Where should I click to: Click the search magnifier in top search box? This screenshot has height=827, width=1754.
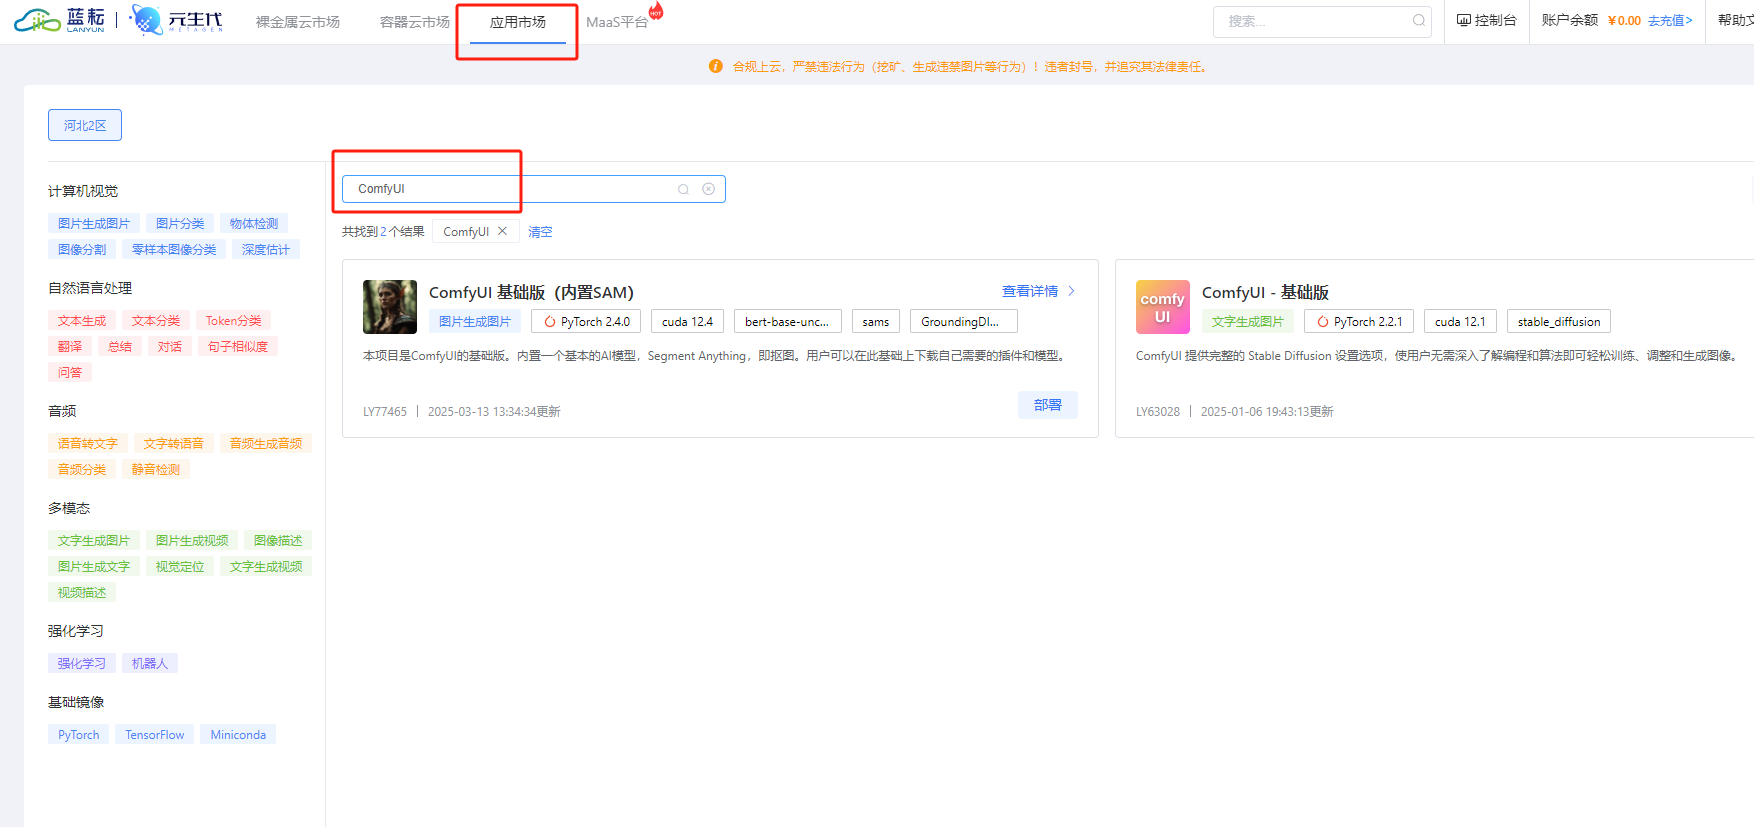click(1418, 21)
